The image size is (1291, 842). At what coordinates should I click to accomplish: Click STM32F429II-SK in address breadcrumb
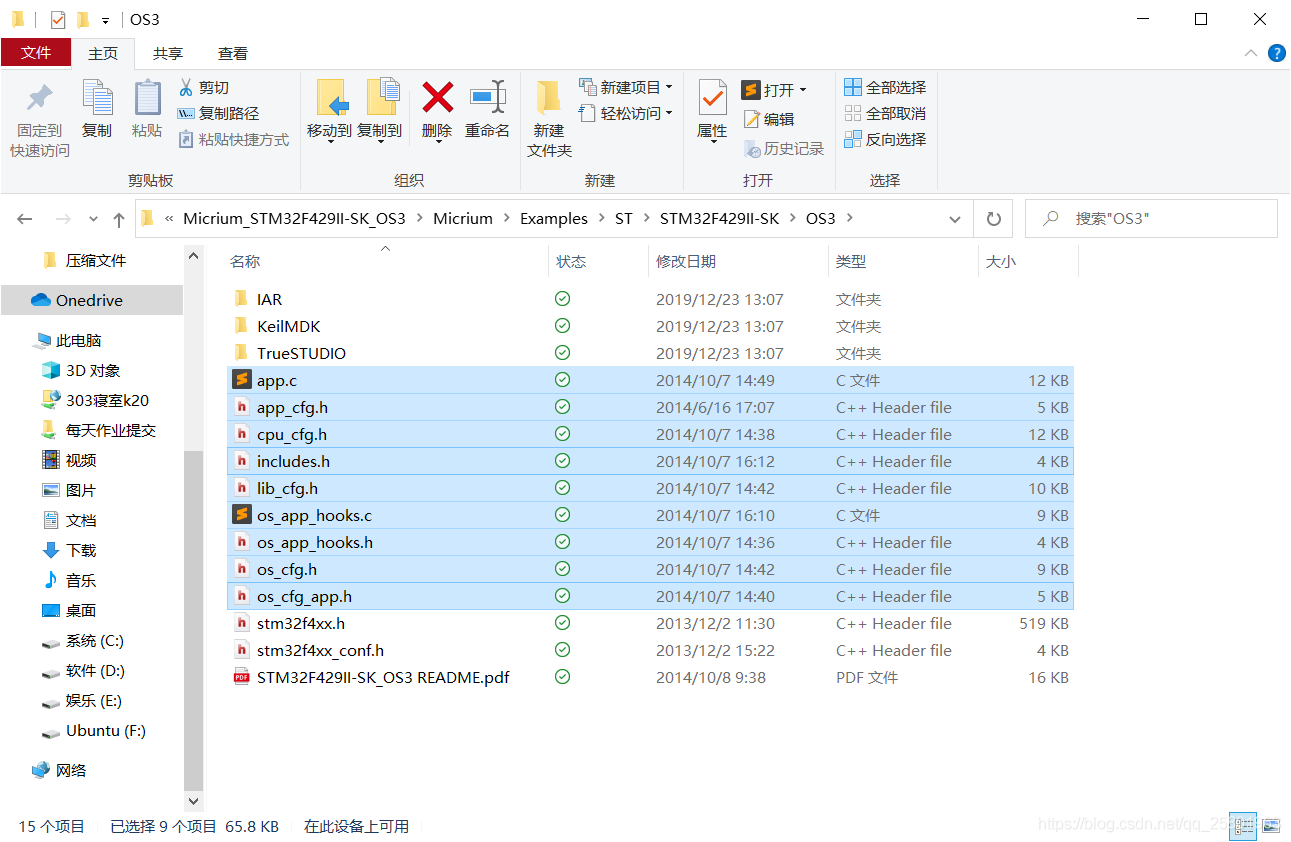[x=719, y=219]
